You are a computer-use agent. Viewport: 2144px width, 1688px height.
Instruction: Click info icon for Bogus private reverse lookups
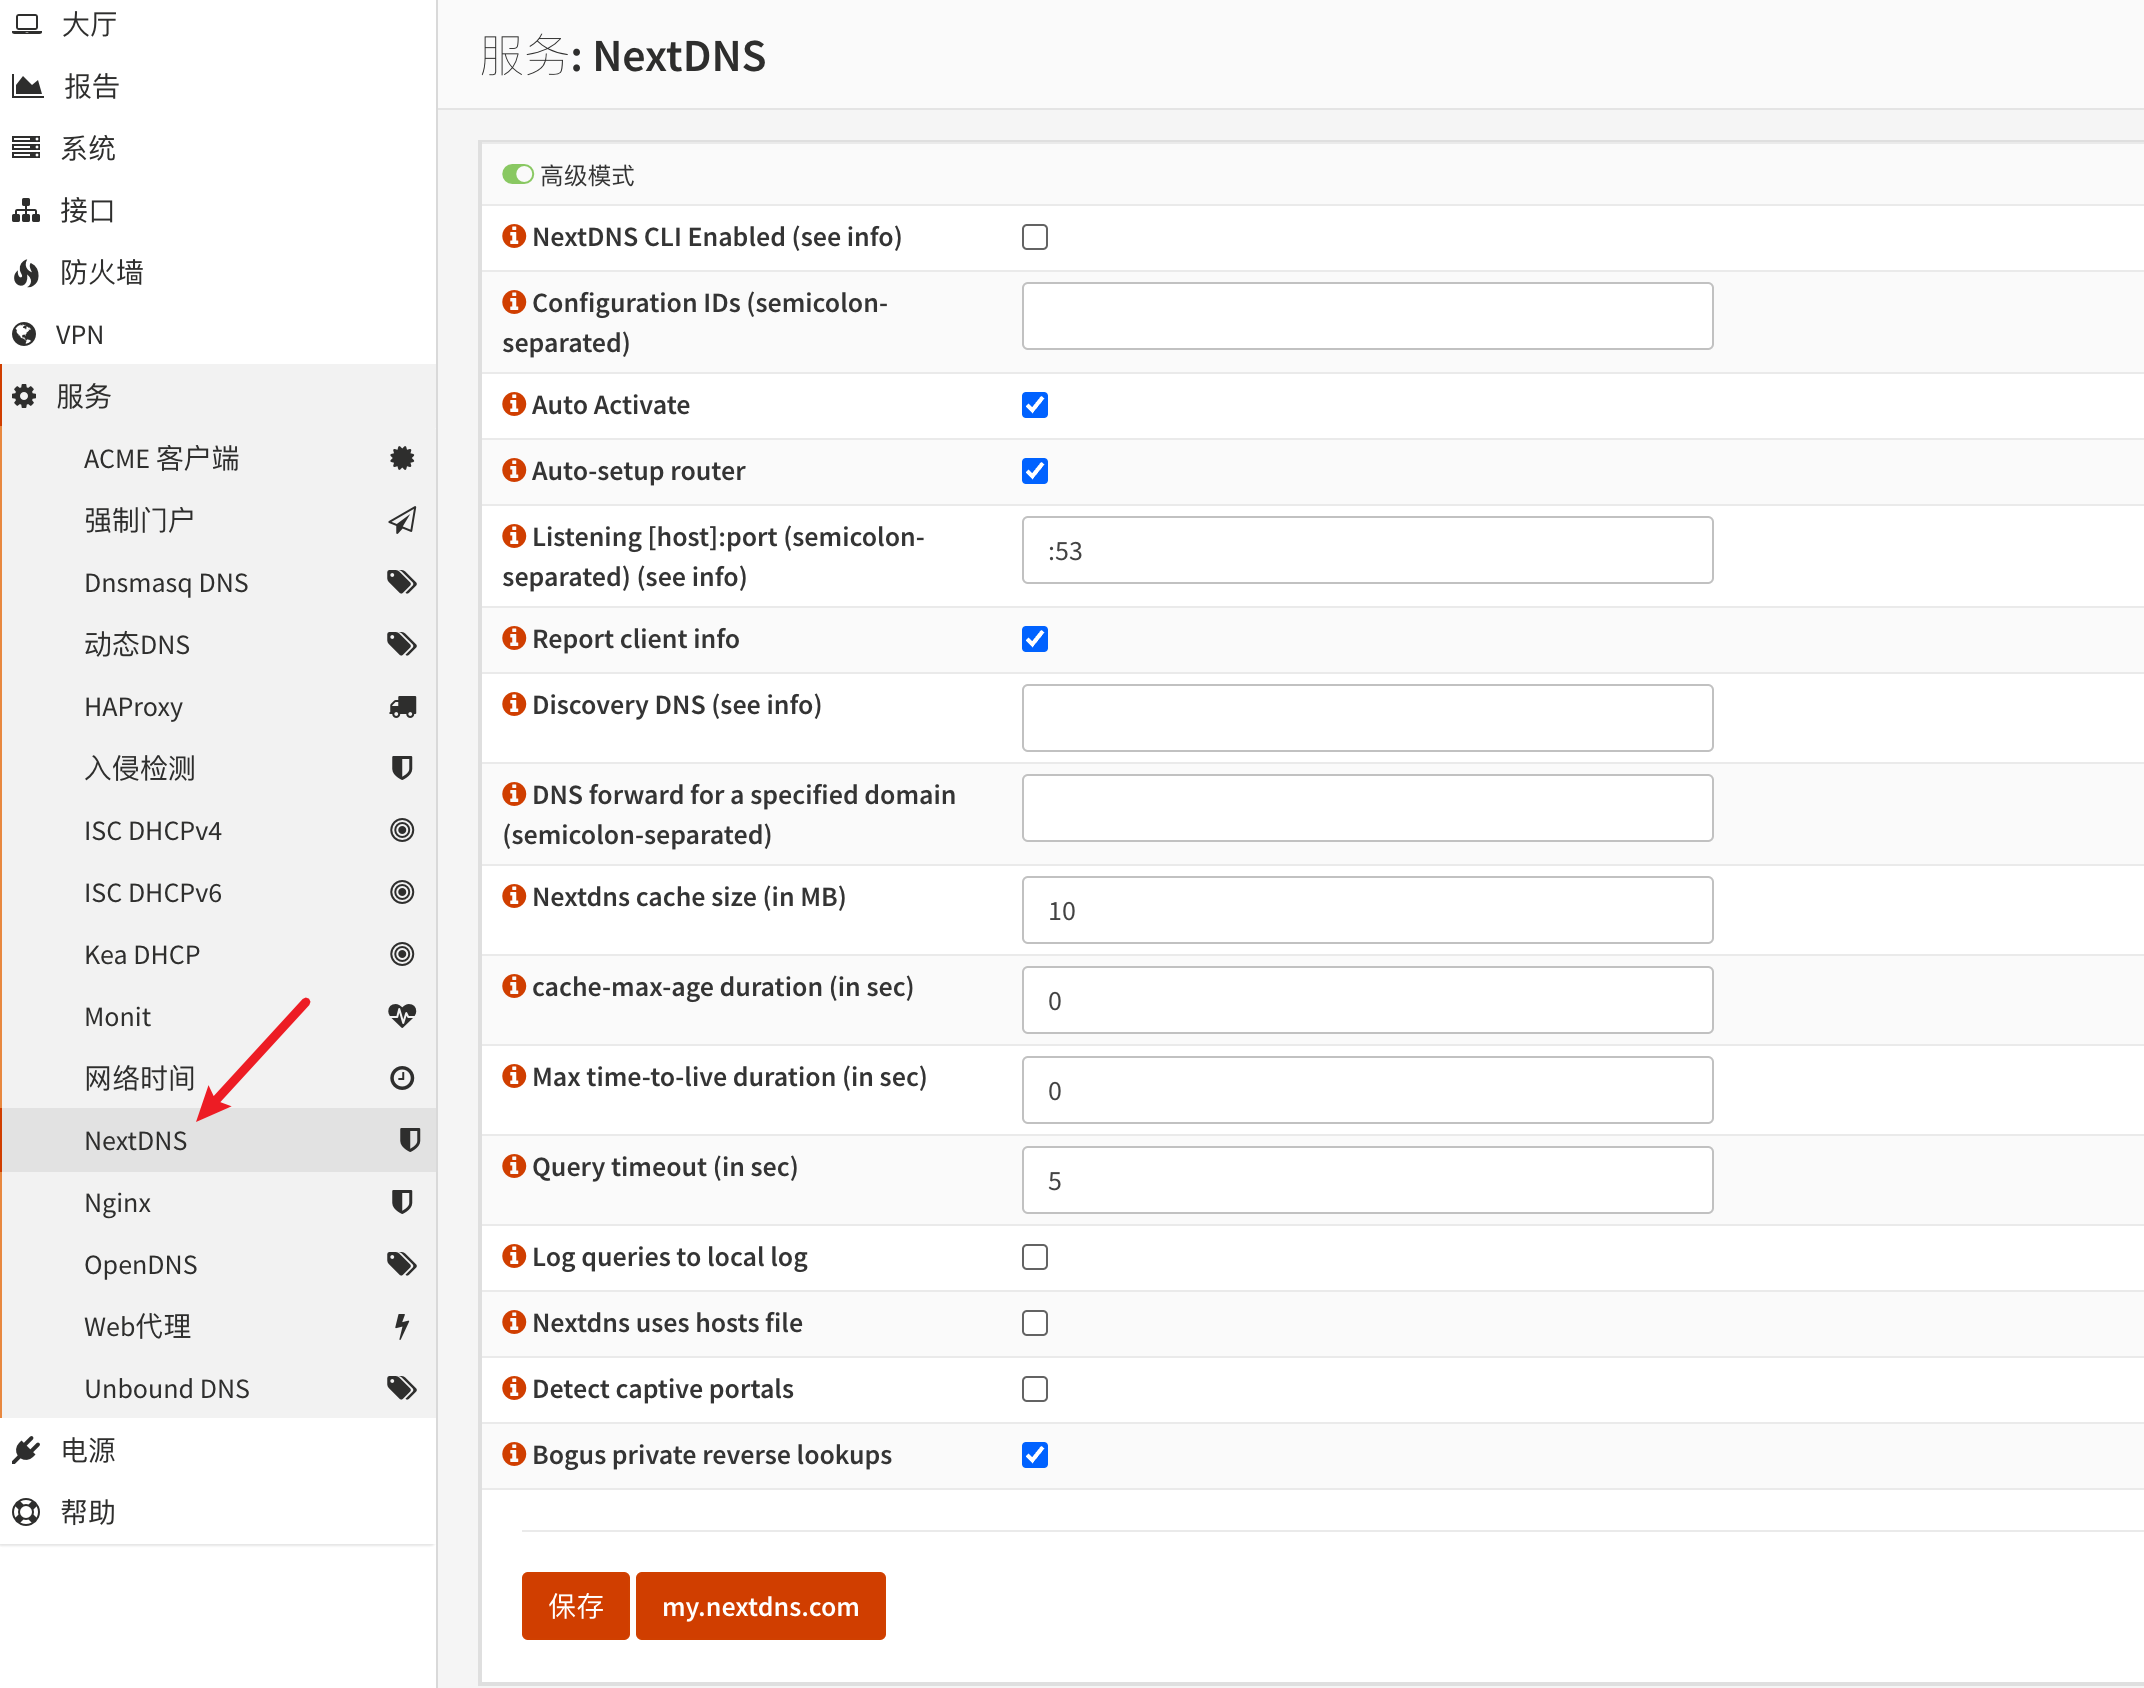(514, 1454)
